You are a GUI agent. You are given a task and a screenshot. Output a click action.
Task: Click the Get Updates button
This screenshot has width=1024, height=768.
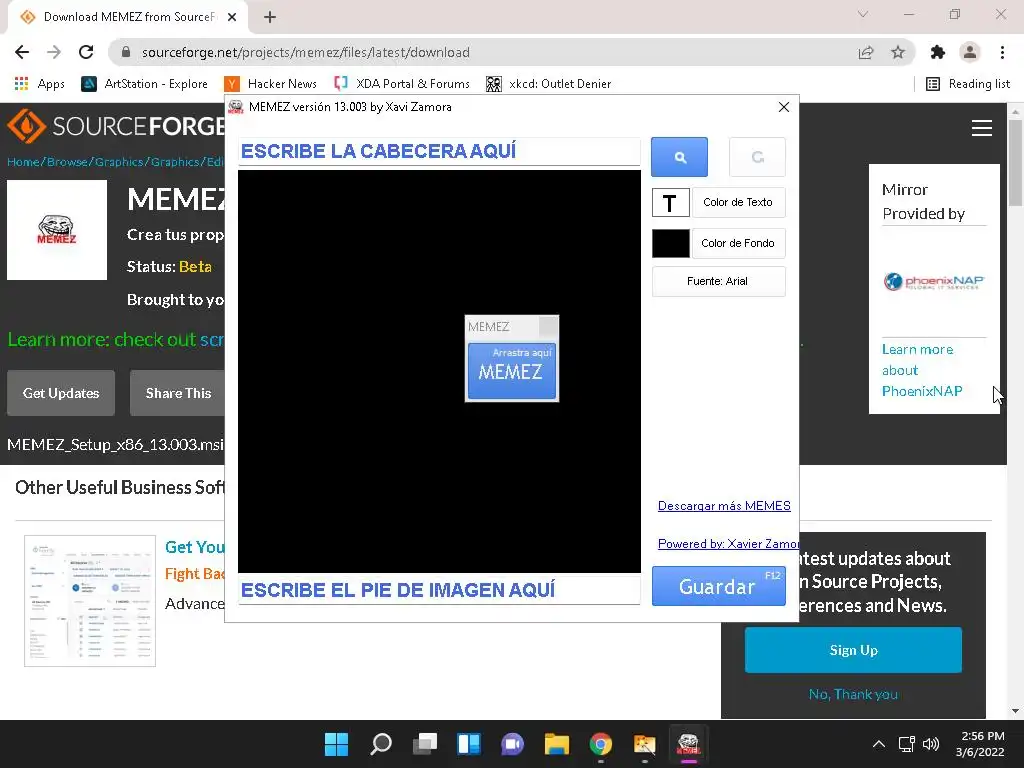(61, 393)
